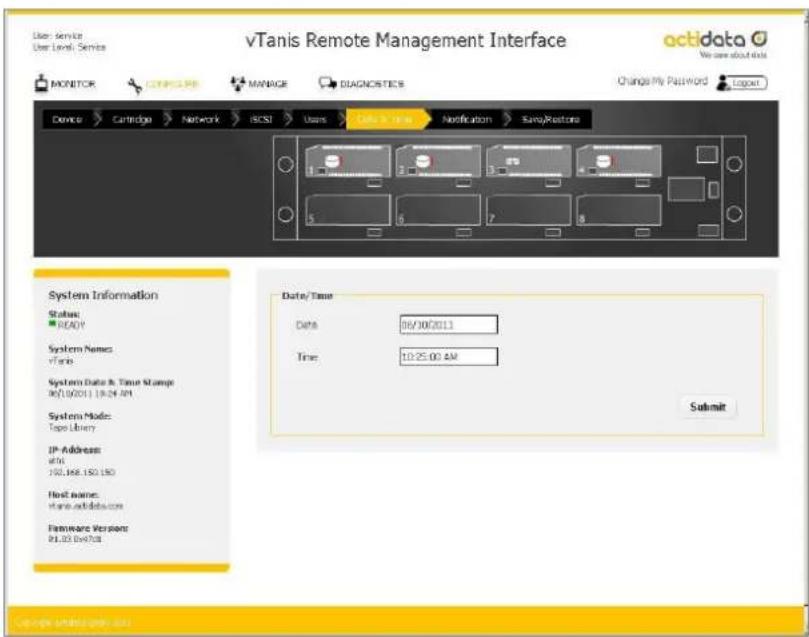Click the Diagnostics chat icon
This screenshot has width=809, height=637.
coord(327,83)
